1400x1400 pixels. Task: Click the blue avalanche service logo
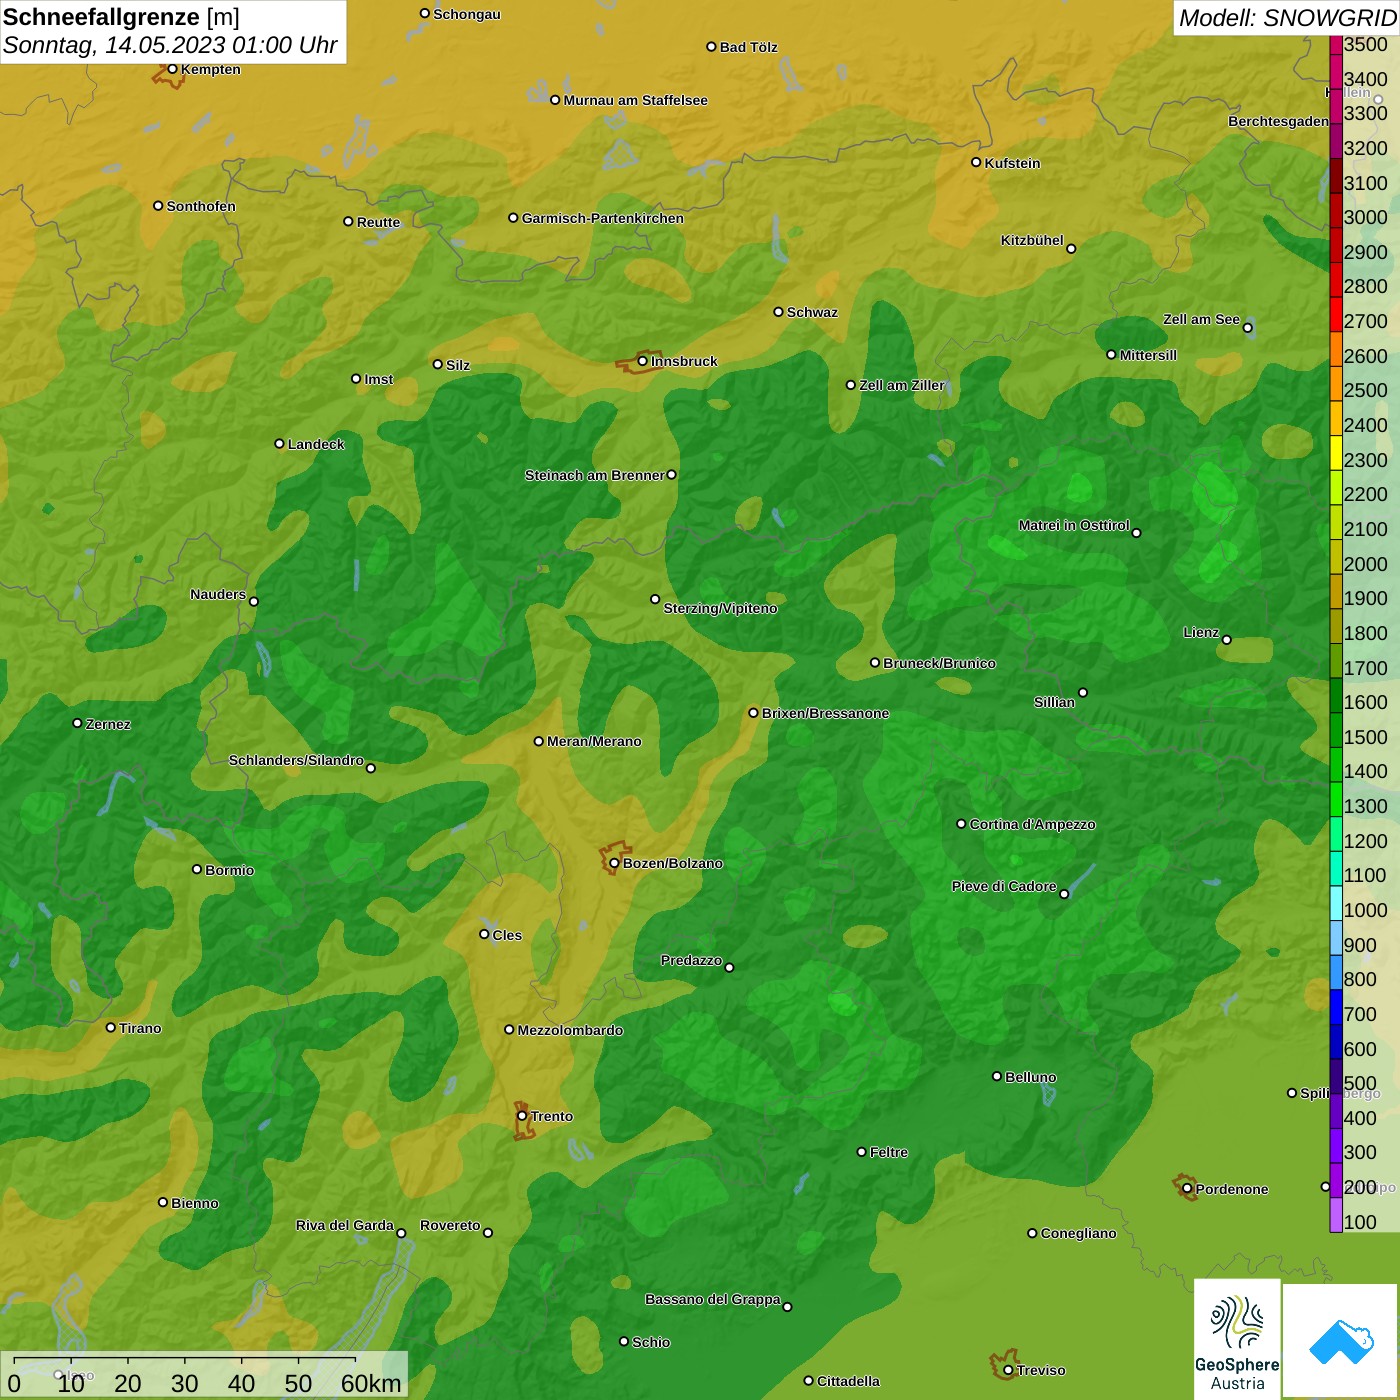(1341, 1341)
